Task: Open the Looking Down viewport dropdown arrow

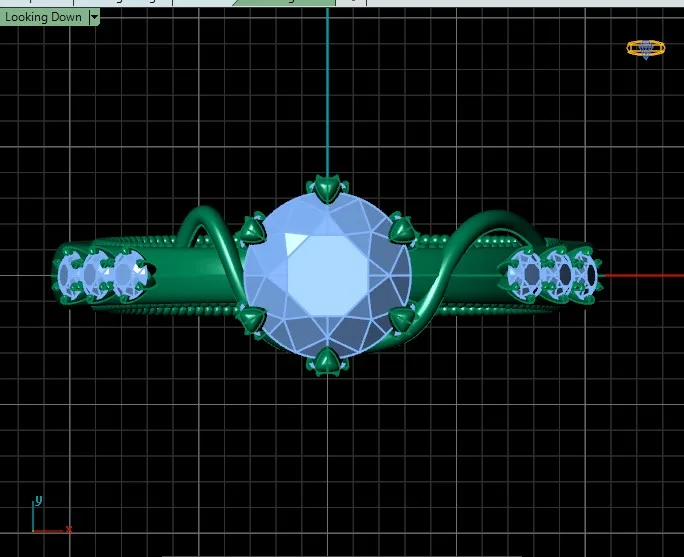Action: pos(94,17)
